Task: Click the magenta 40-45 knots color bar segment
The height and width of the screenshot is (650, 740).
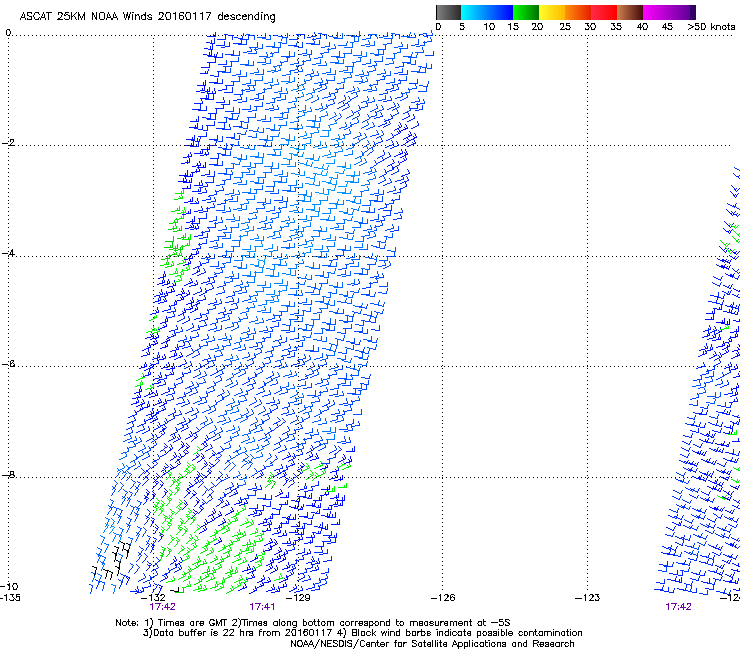Action: [656, 12]
